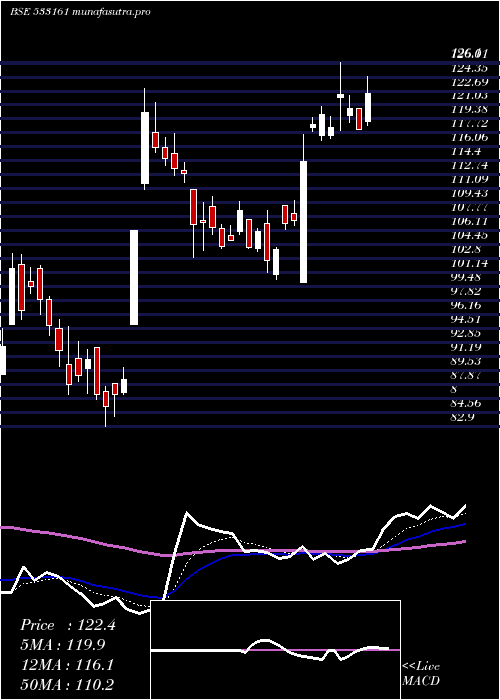Click the 84.56 price axis label
500x700 pixels.
(x=466, y=403)
